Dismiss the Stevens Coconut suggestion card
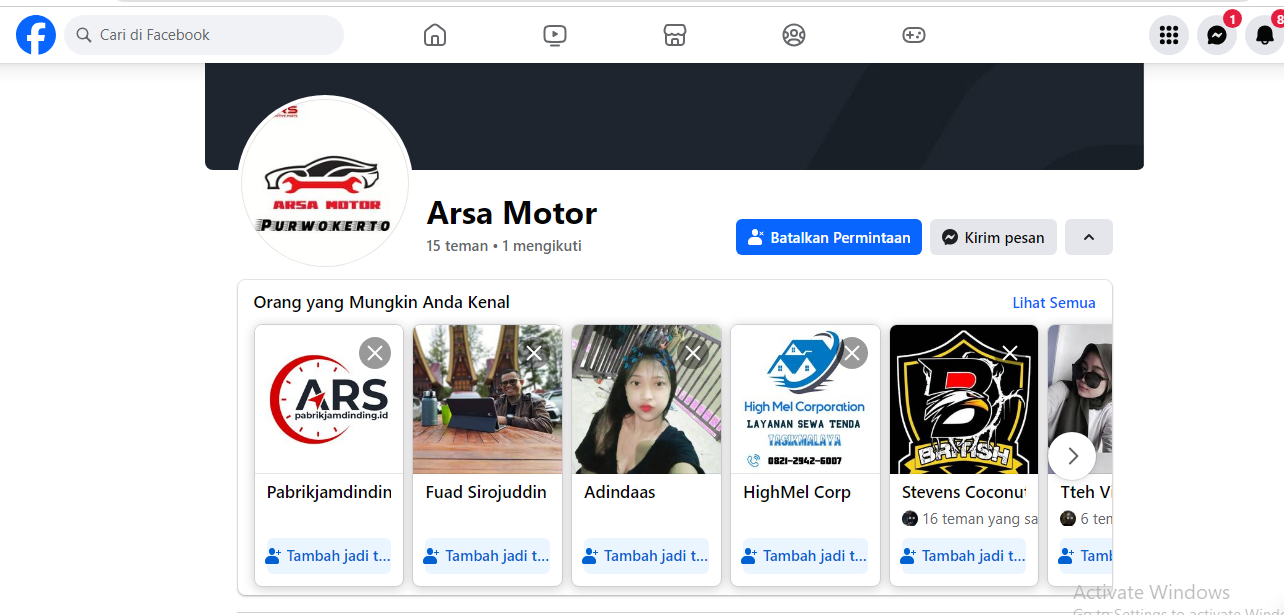1284x615 pixels. [x=1010, y=353]
